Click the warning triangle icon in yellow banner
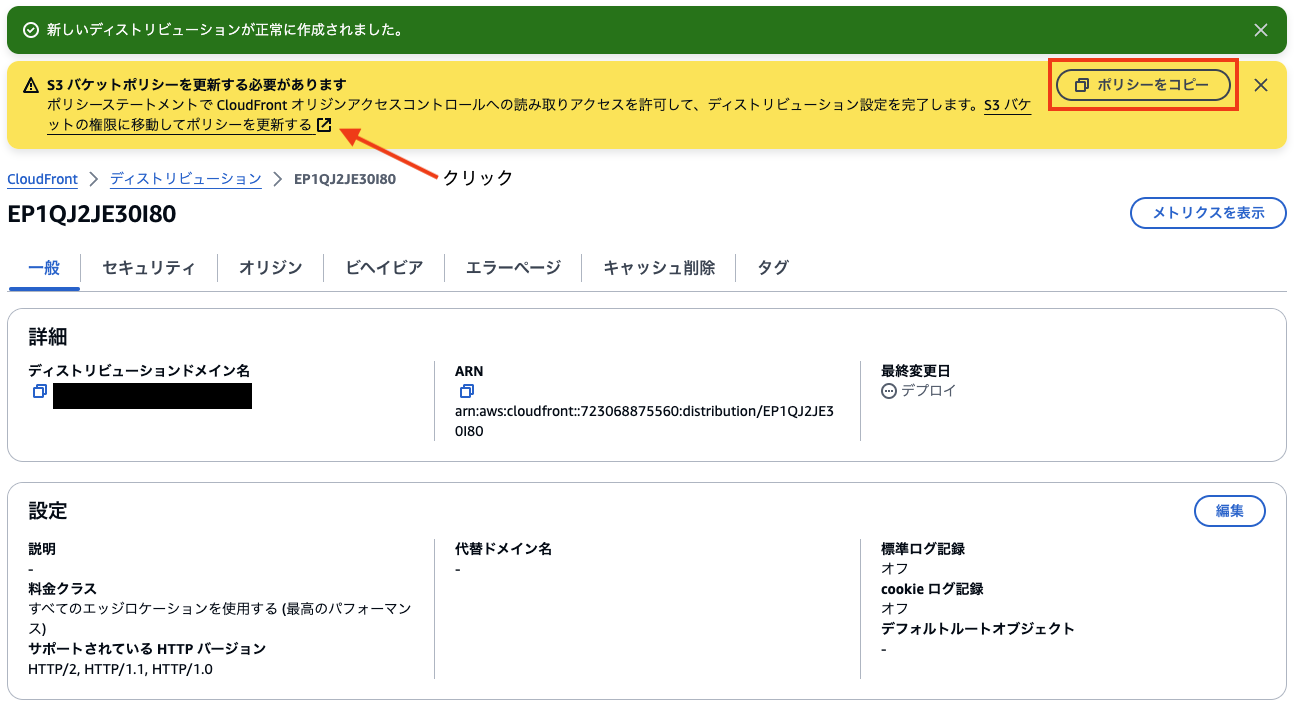This screenshot has height=709, width=1294. click(30, 85)
